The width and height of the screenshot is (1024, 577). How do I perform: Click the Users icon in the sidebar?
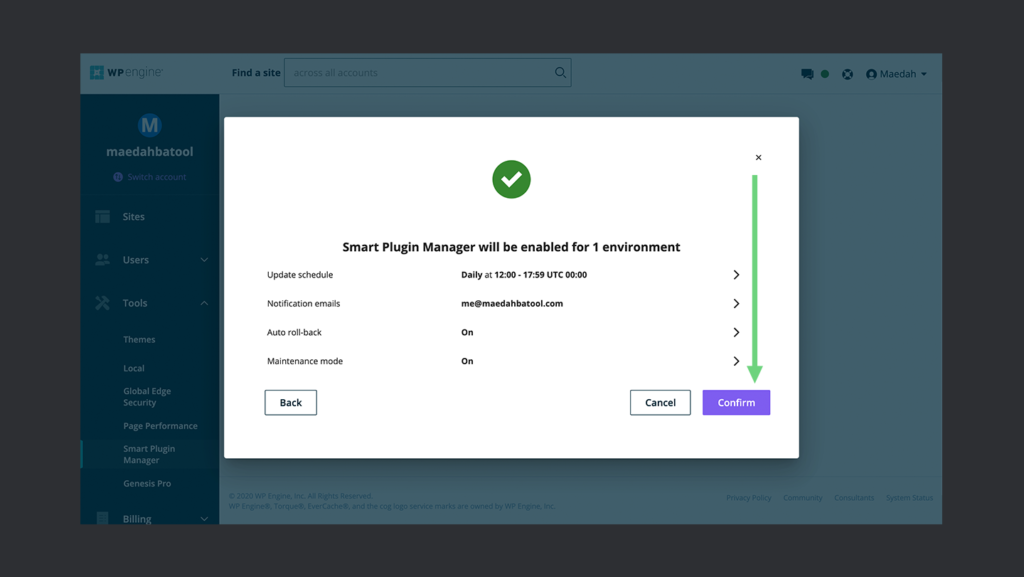coord(103,259)
